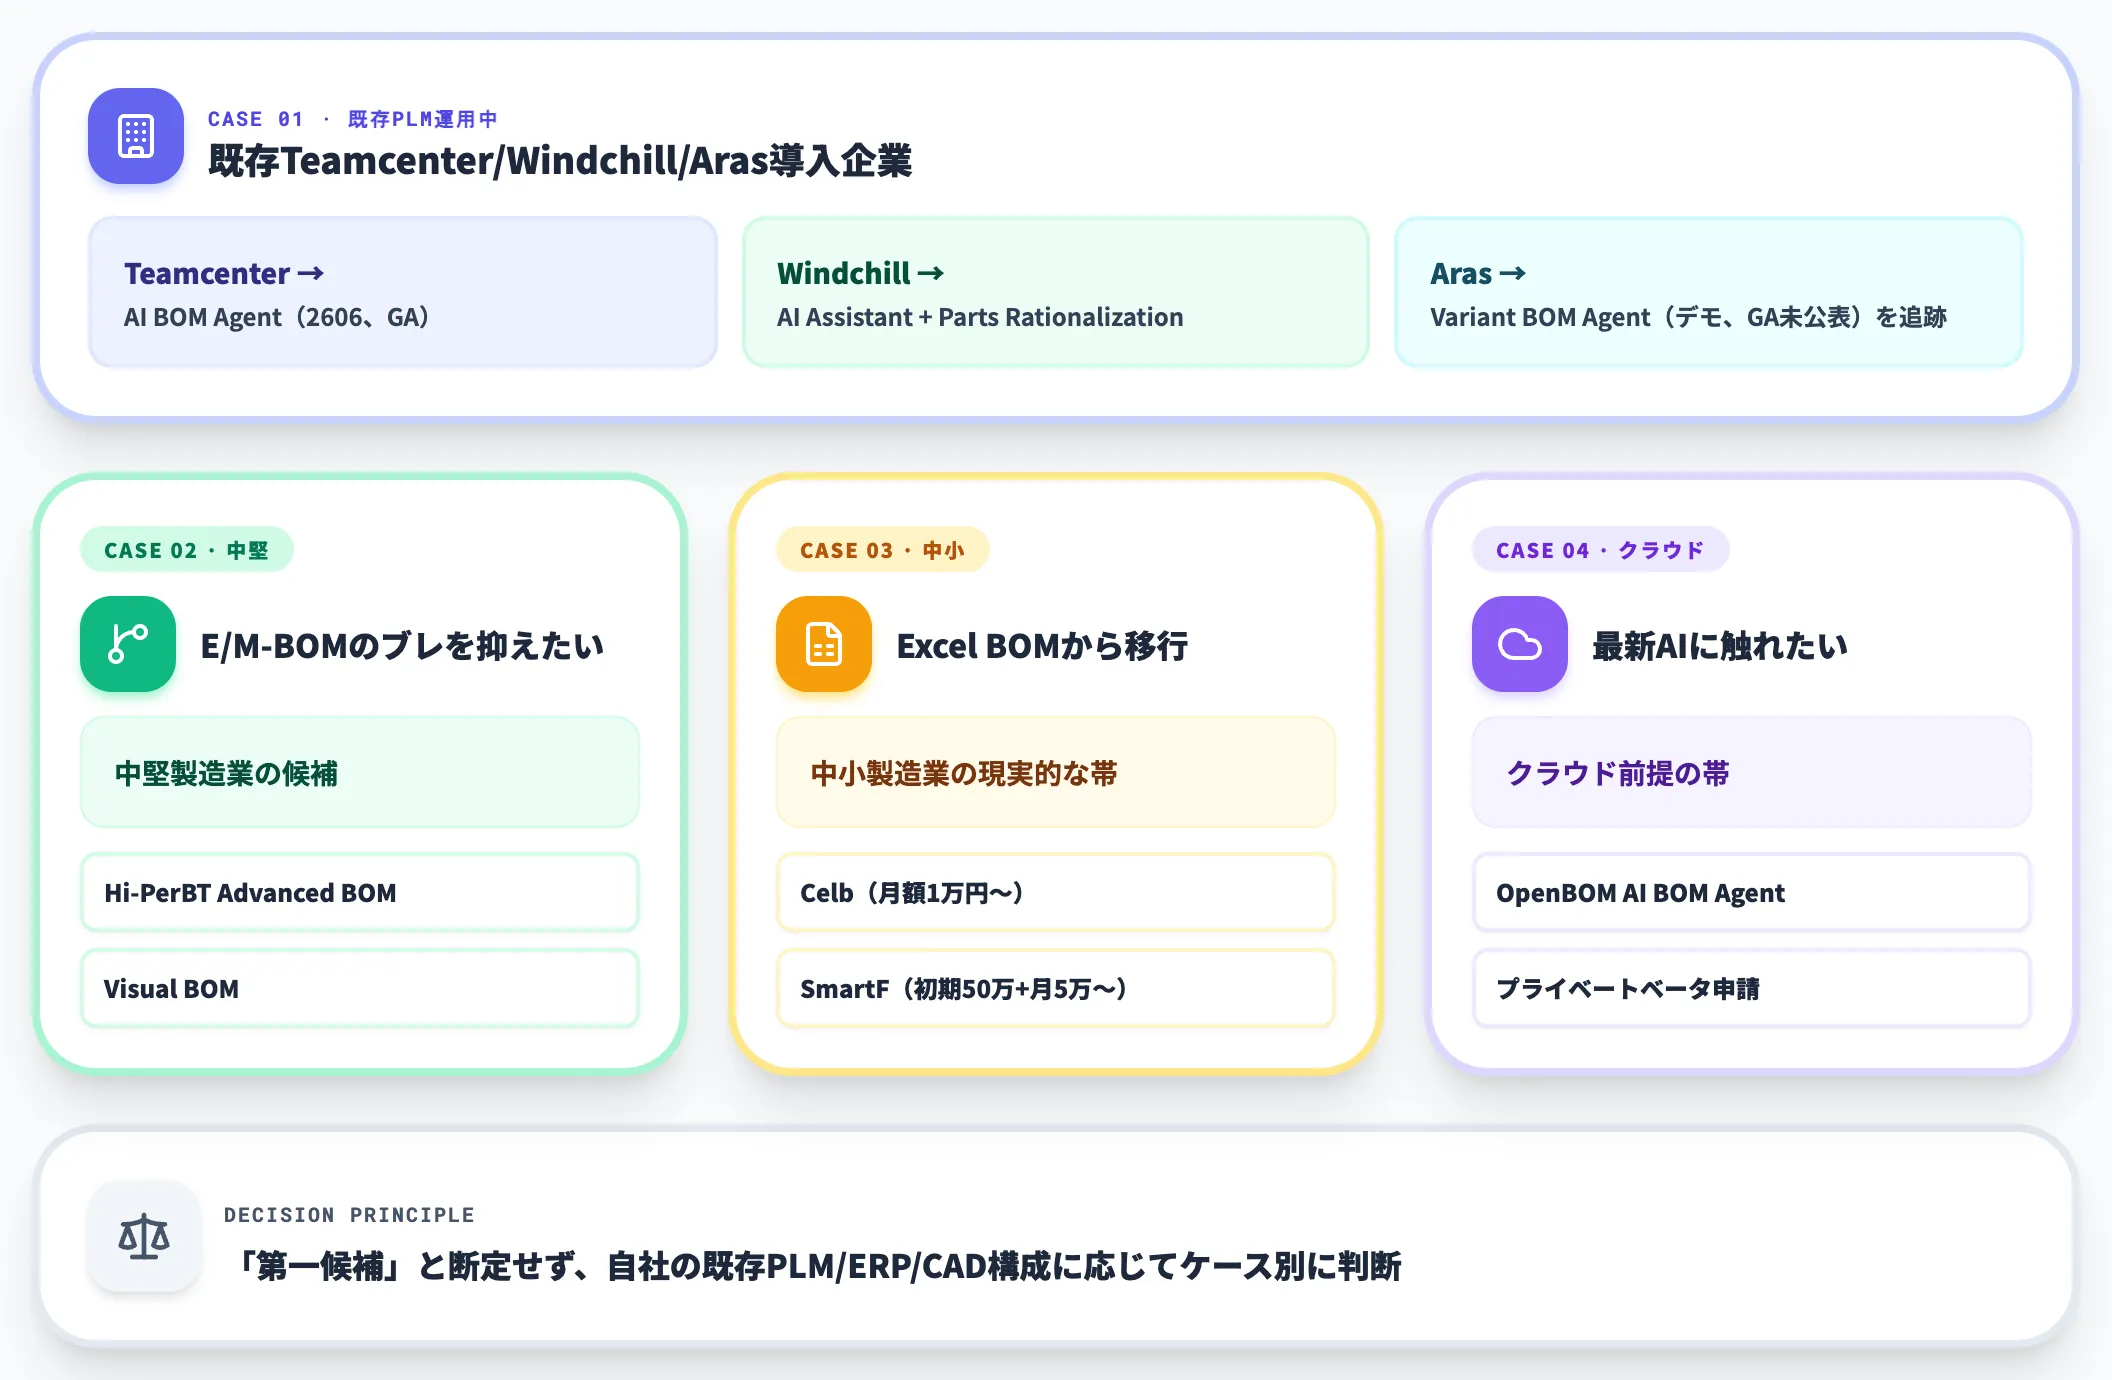2112x1380 pixels.
Task: Select the CASE 02 · 中堅 badge
Action: [x=186, y=550]
